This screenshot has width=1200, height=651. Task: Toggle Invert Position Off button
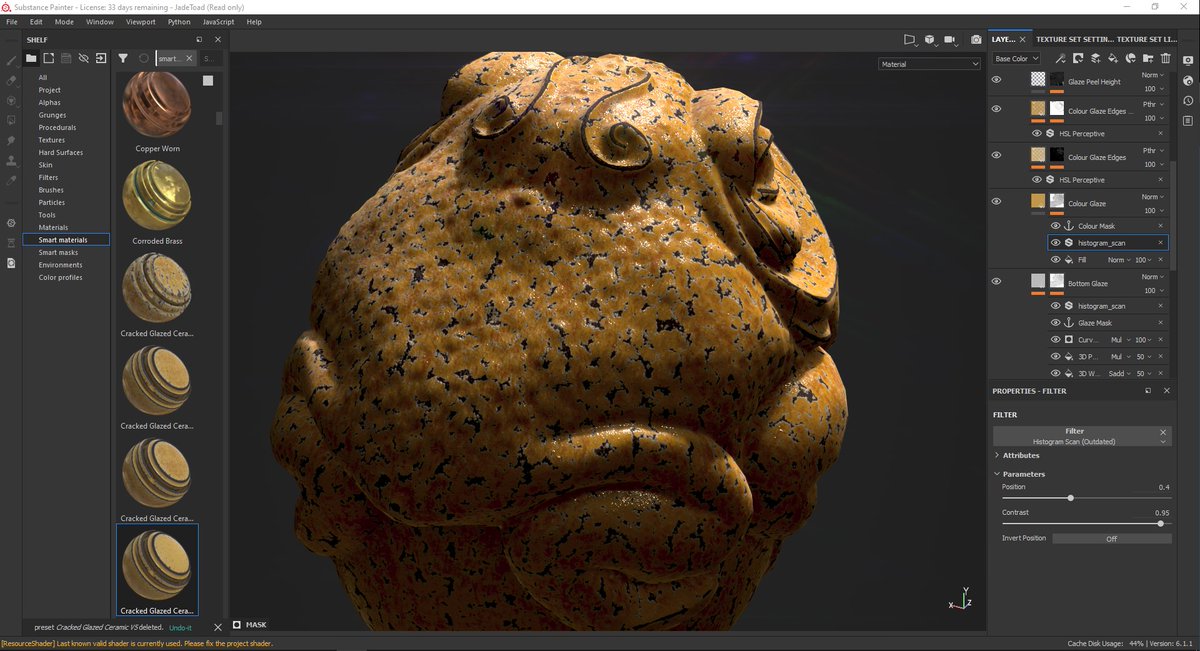[1111, 538]
